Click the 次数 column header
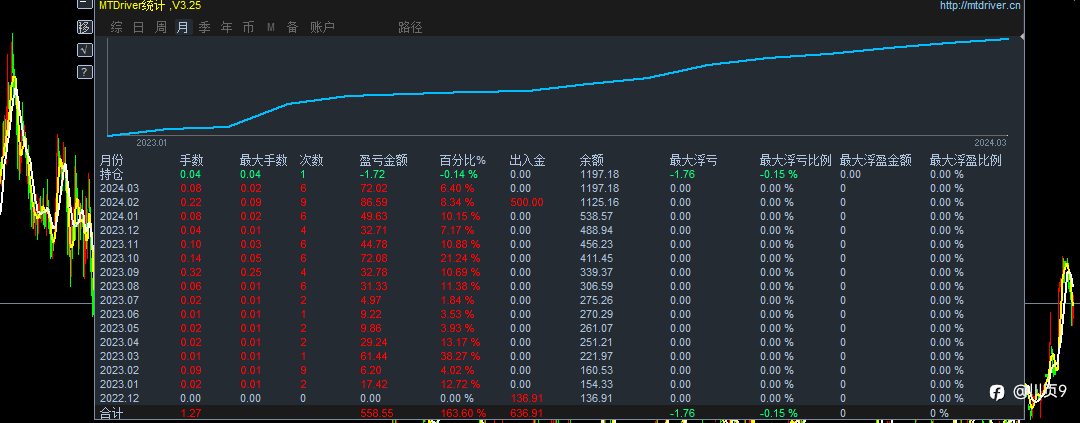Viewport: 1080px width, 423px height. coord(311,161)
